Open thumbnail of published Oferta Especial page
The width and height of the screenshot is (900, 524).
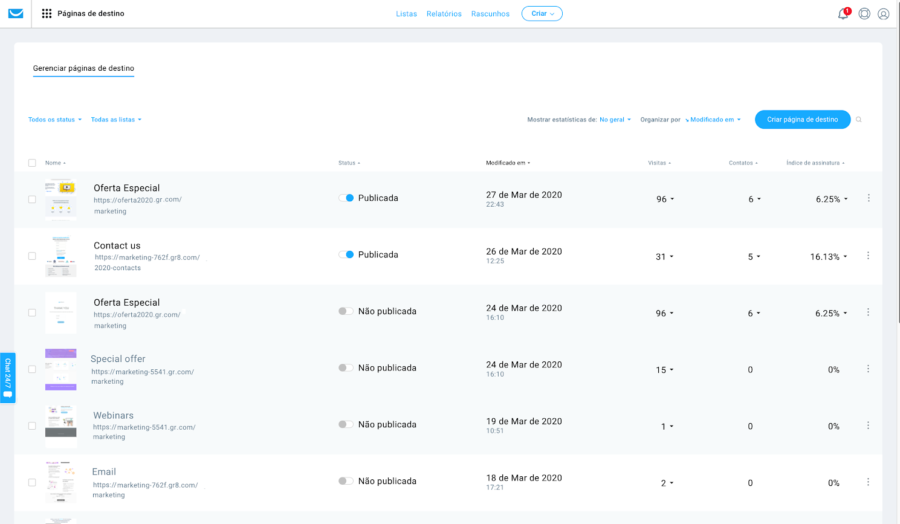coord(61,199)
